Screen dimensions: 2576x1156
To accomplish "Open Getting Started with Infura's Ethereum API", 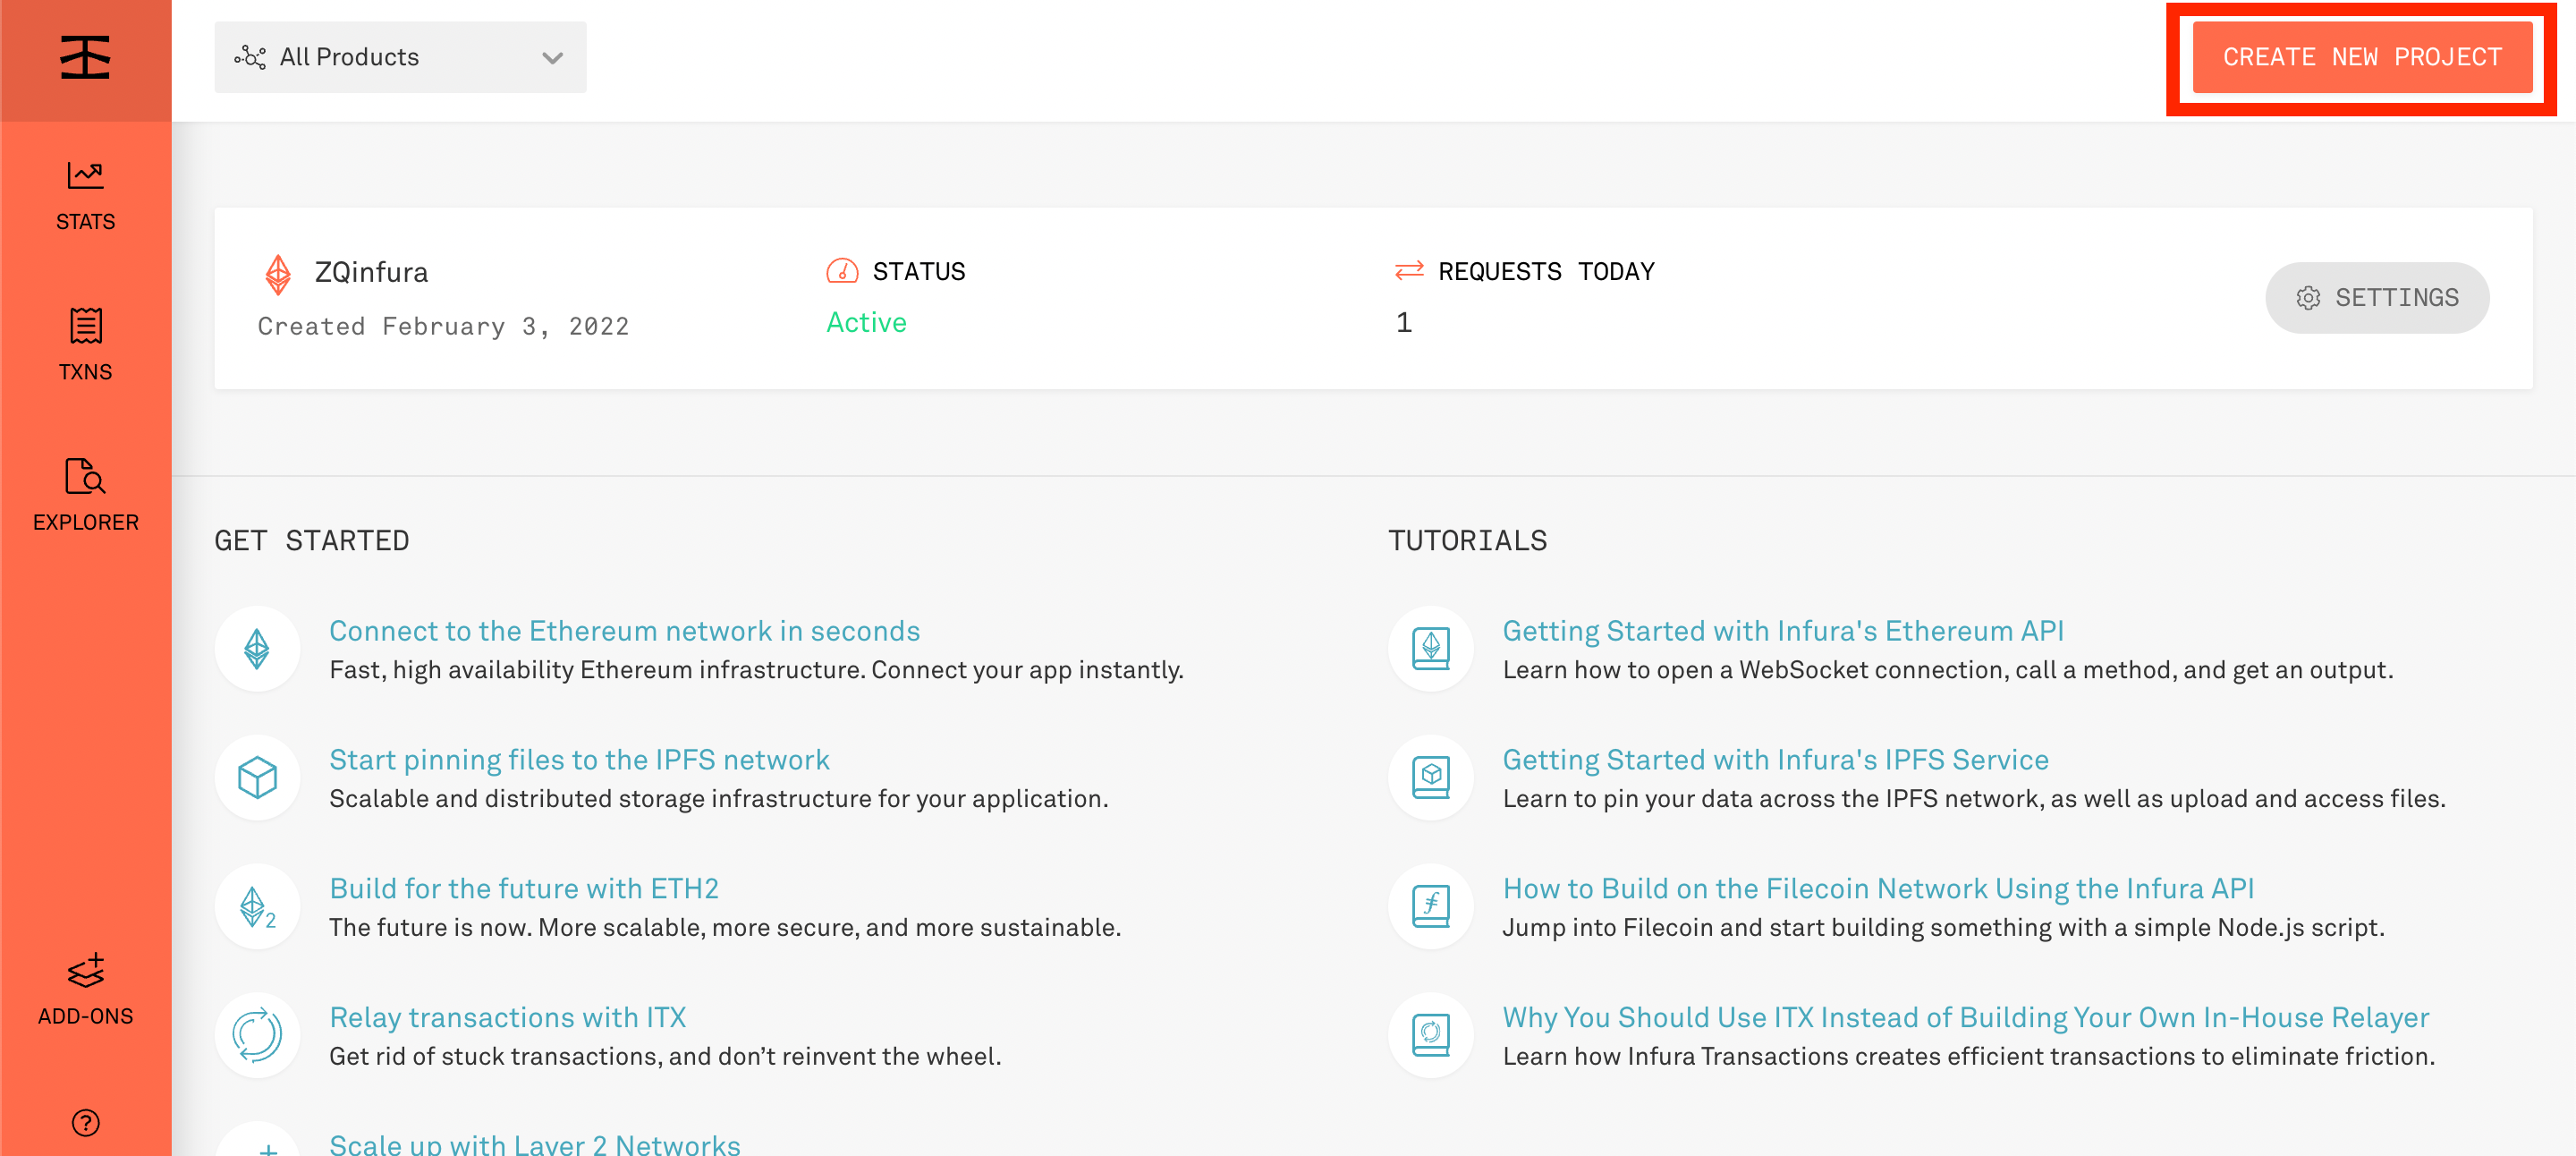I will pyautogui.click(x=1782, y=631).
